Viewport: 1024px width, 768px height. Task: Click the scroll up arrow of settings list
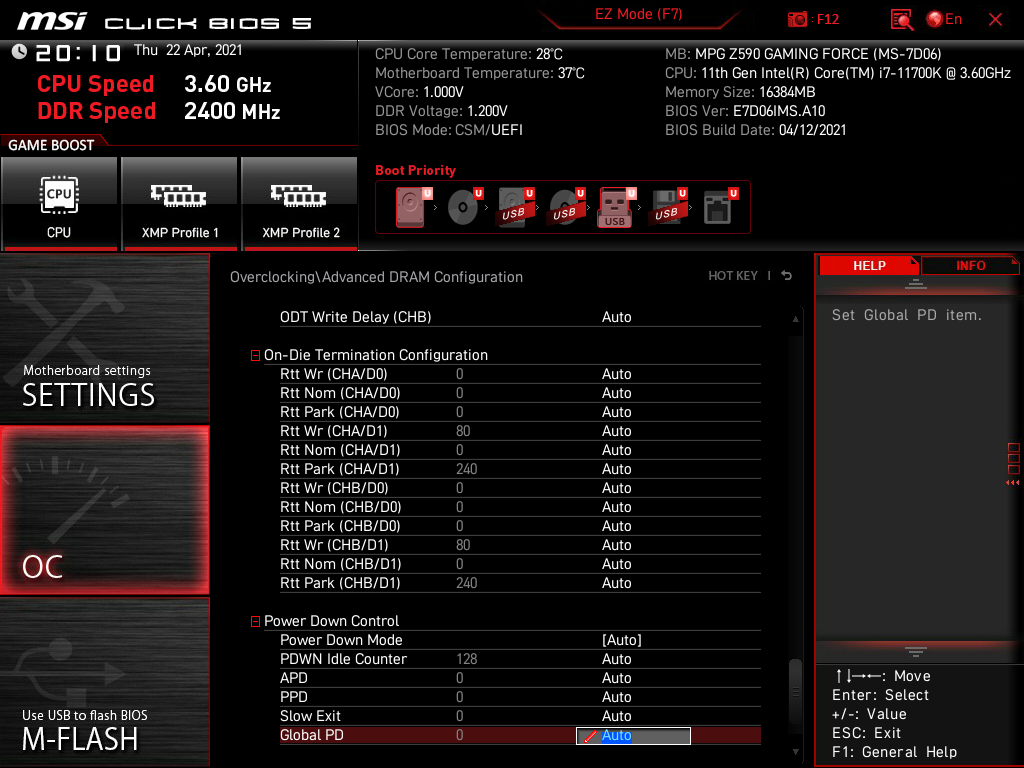pyautogui.click(x=795, y=319)
